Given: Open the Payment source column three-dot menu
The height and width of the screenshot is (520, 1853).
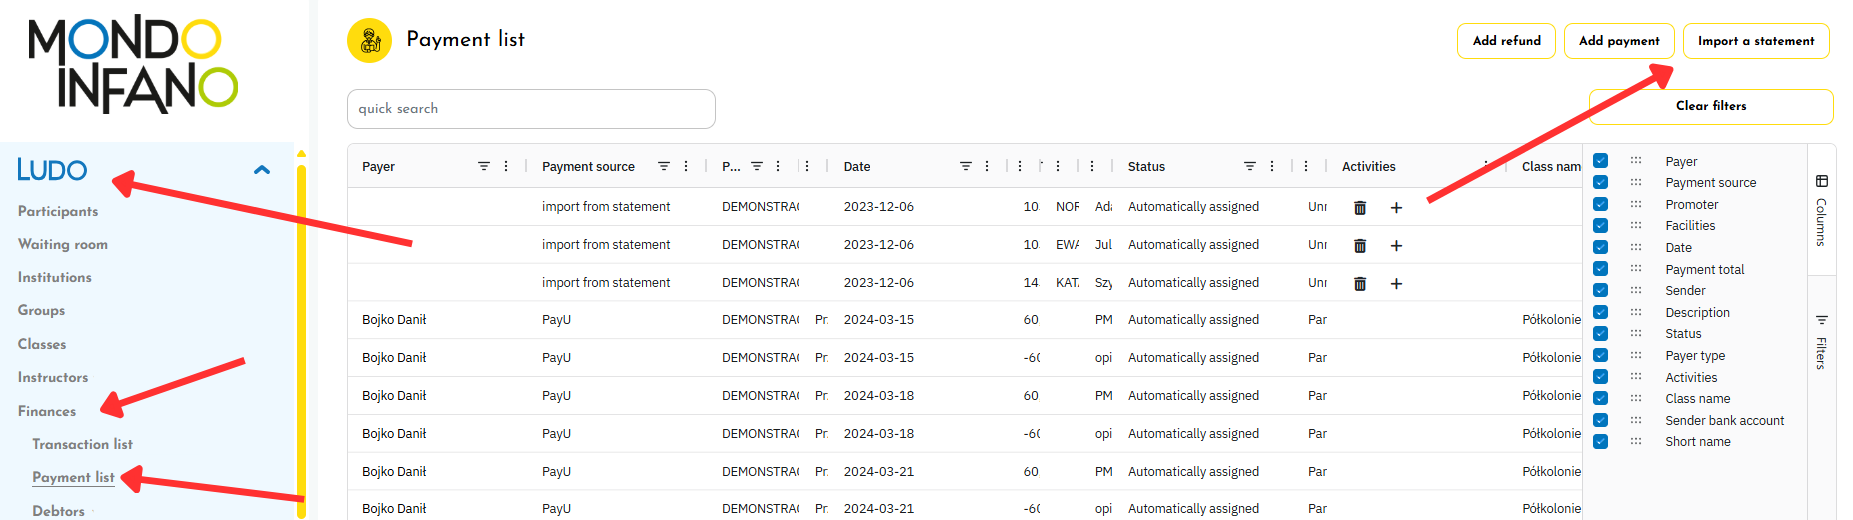Looking at the screenshot, I should (686, 167).
